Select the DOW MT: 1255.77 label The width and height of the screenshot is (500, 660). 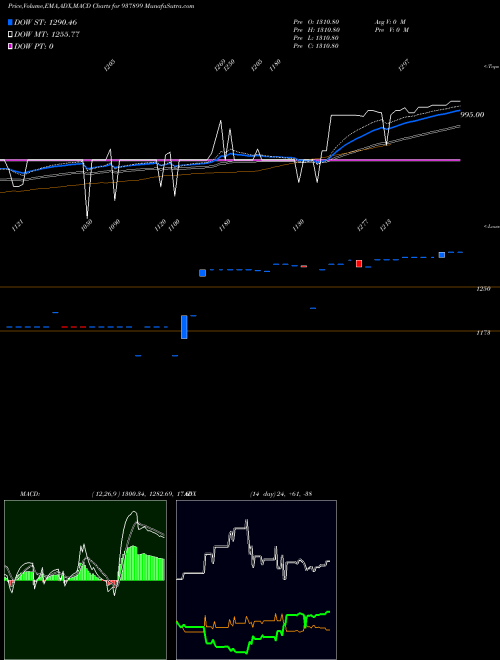click(47, 35)
